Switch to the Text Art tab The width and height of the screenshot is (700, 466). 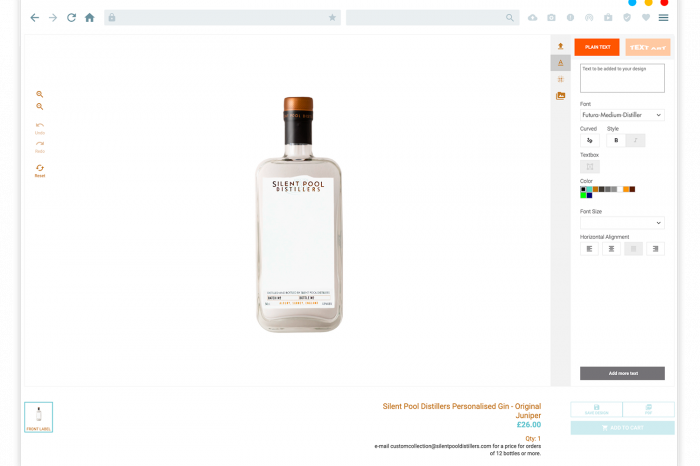point(647,47)
